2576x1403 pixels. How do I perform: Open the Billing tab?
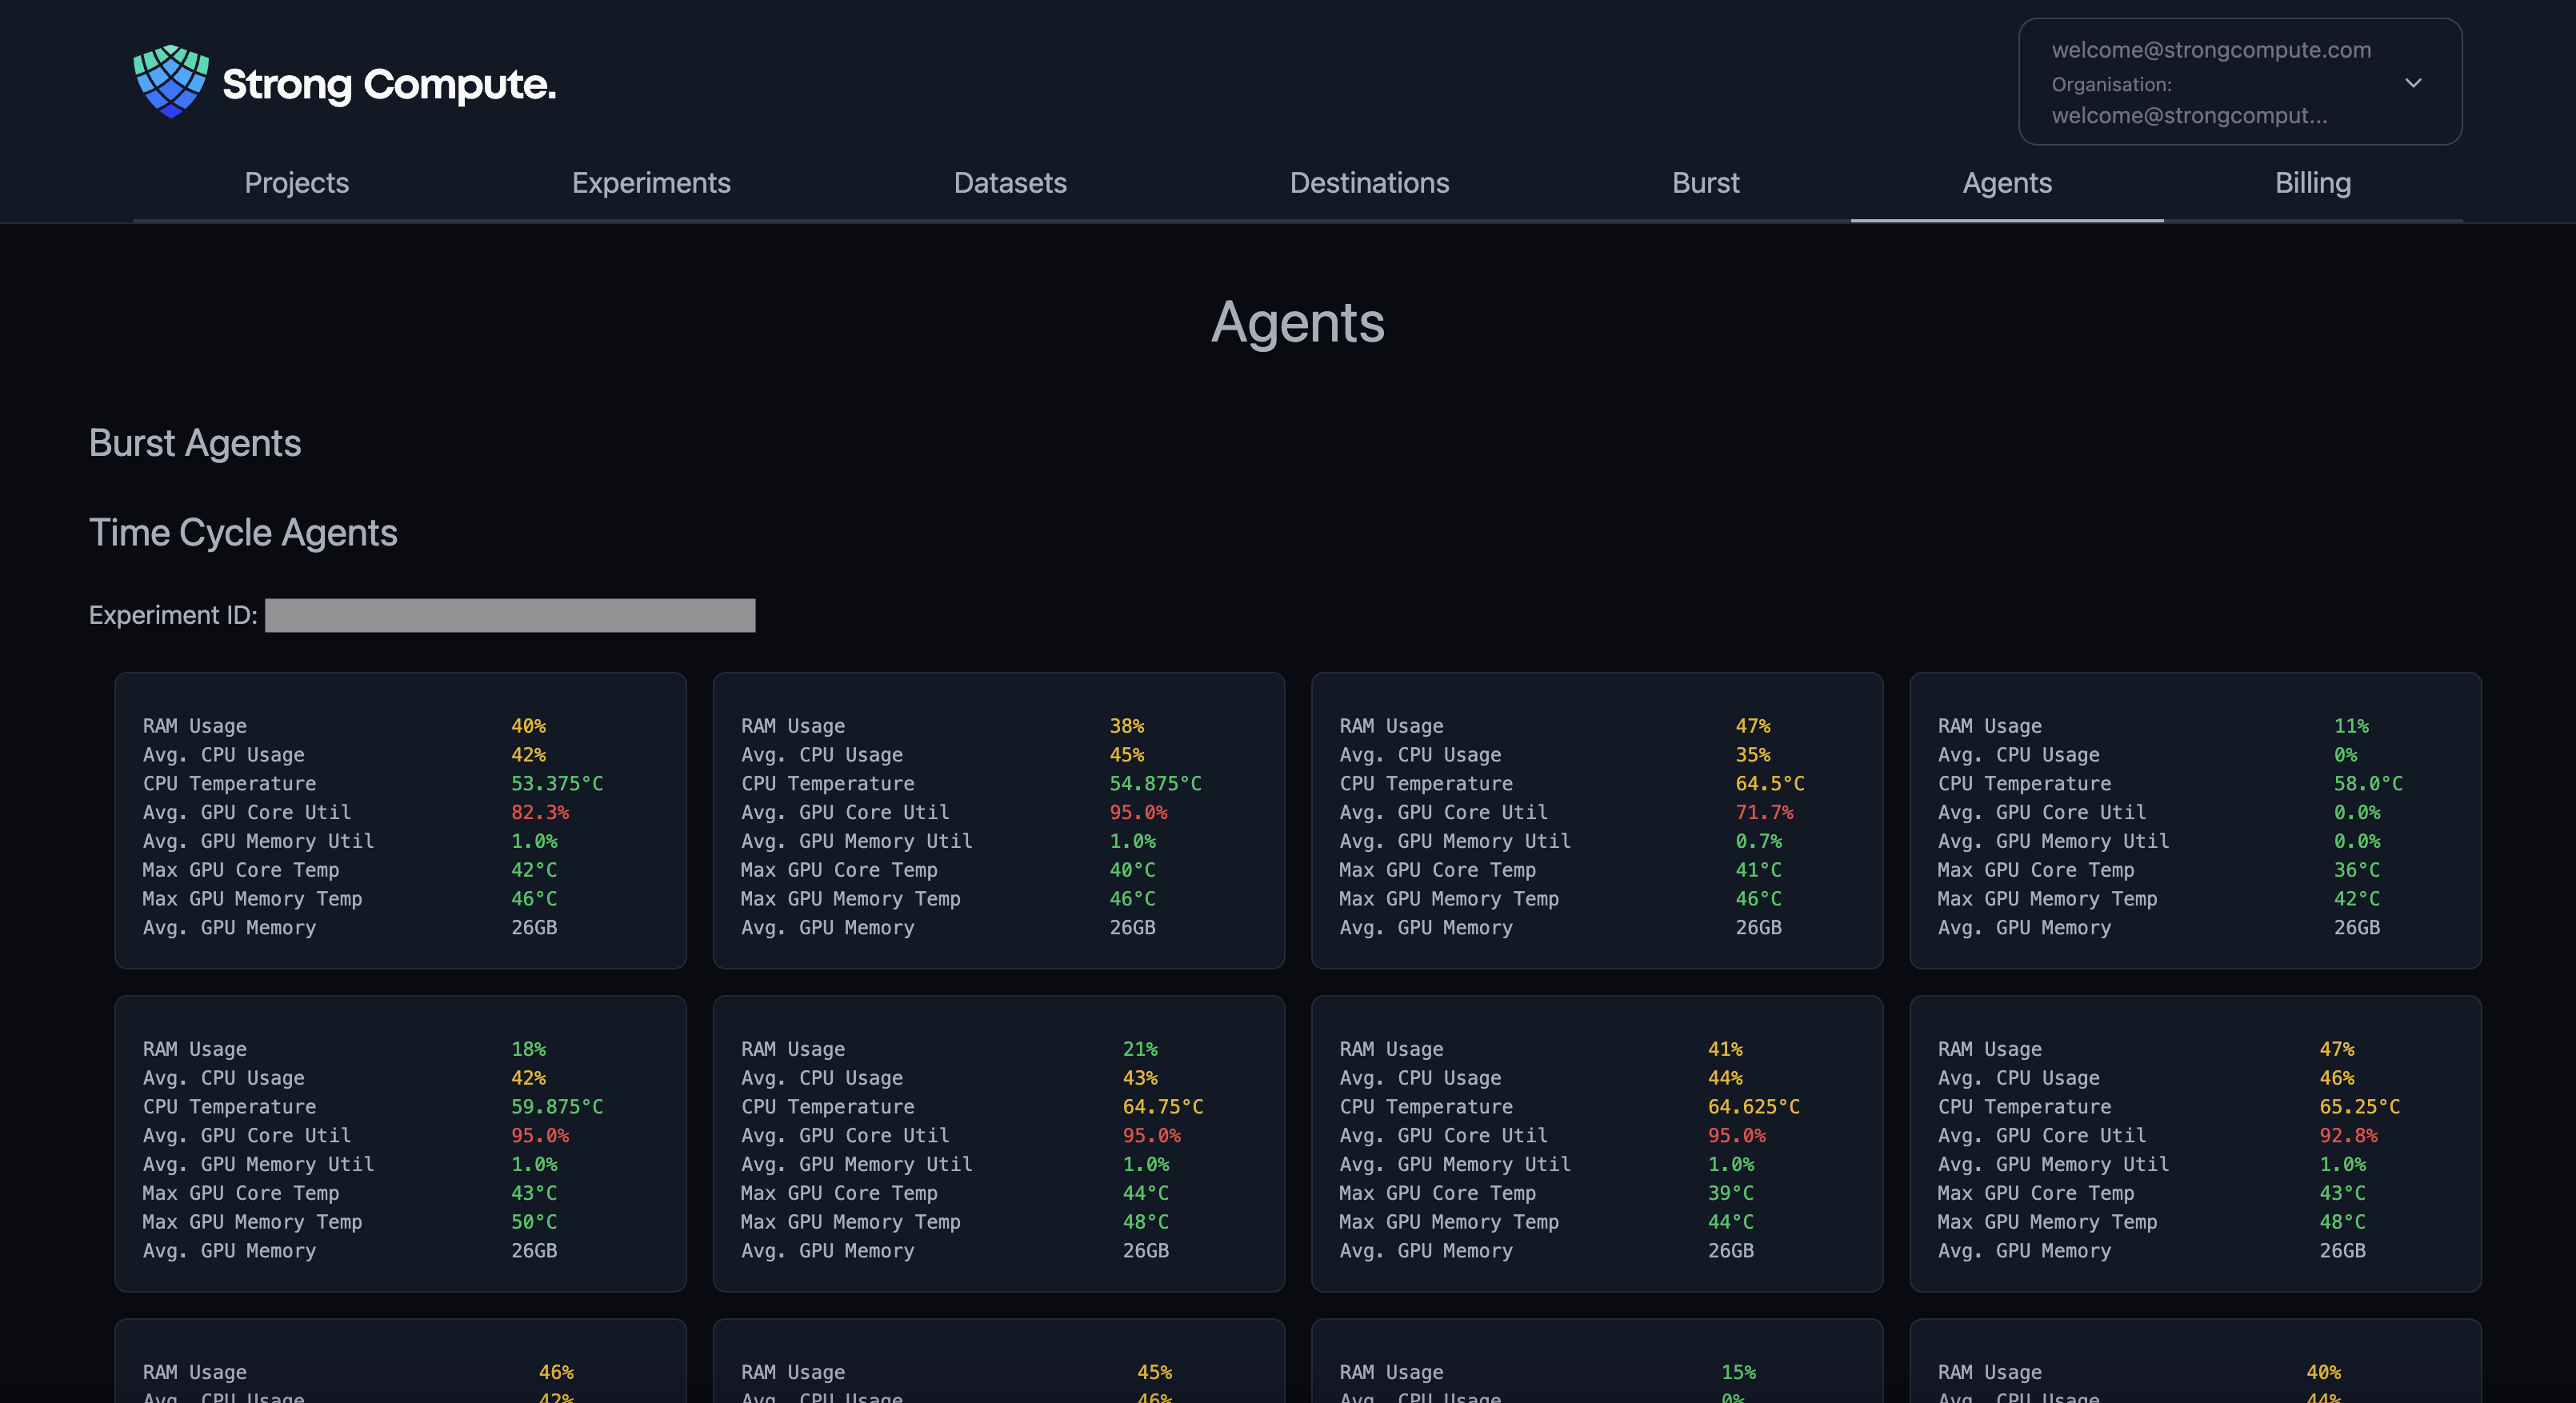[x=2313, y=183]
